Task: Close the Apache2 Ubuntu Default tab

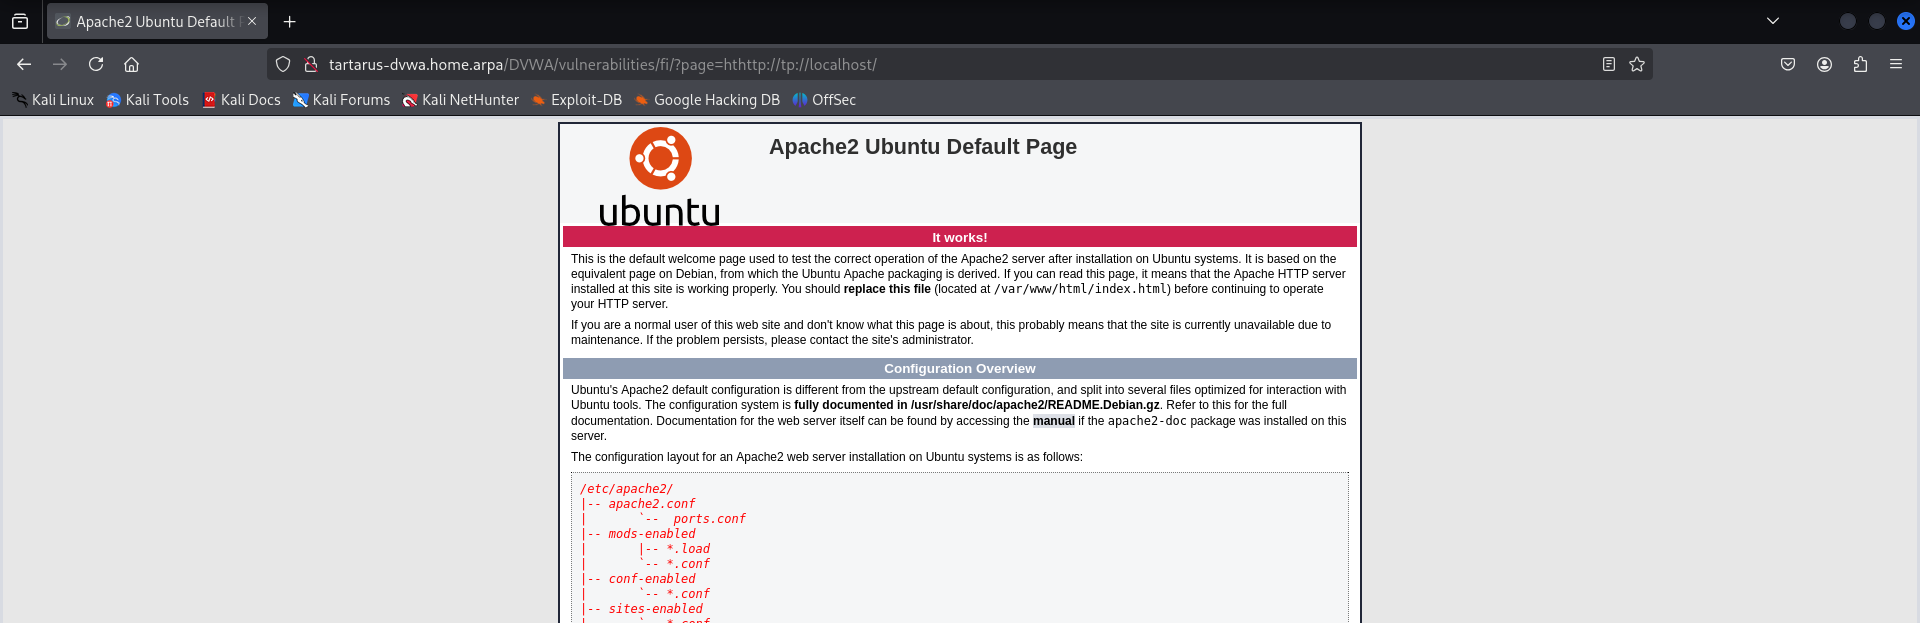Action: [x=252, y=21]
